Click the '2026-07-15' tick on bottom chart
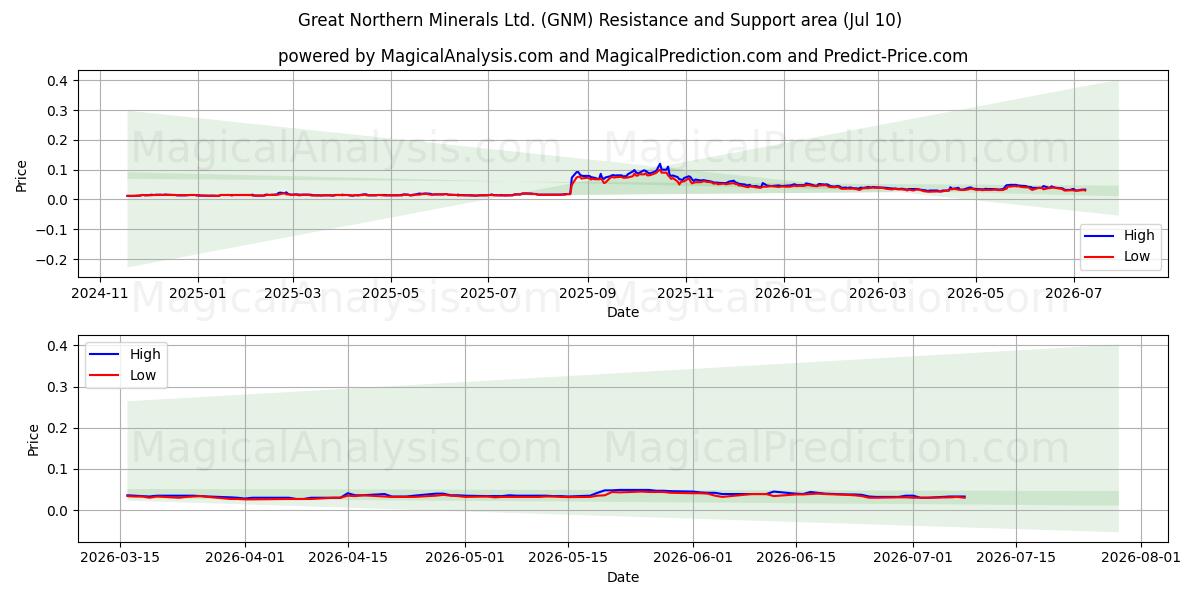Viewport: 1200px width, 600px height. (x=1016, y=559)
